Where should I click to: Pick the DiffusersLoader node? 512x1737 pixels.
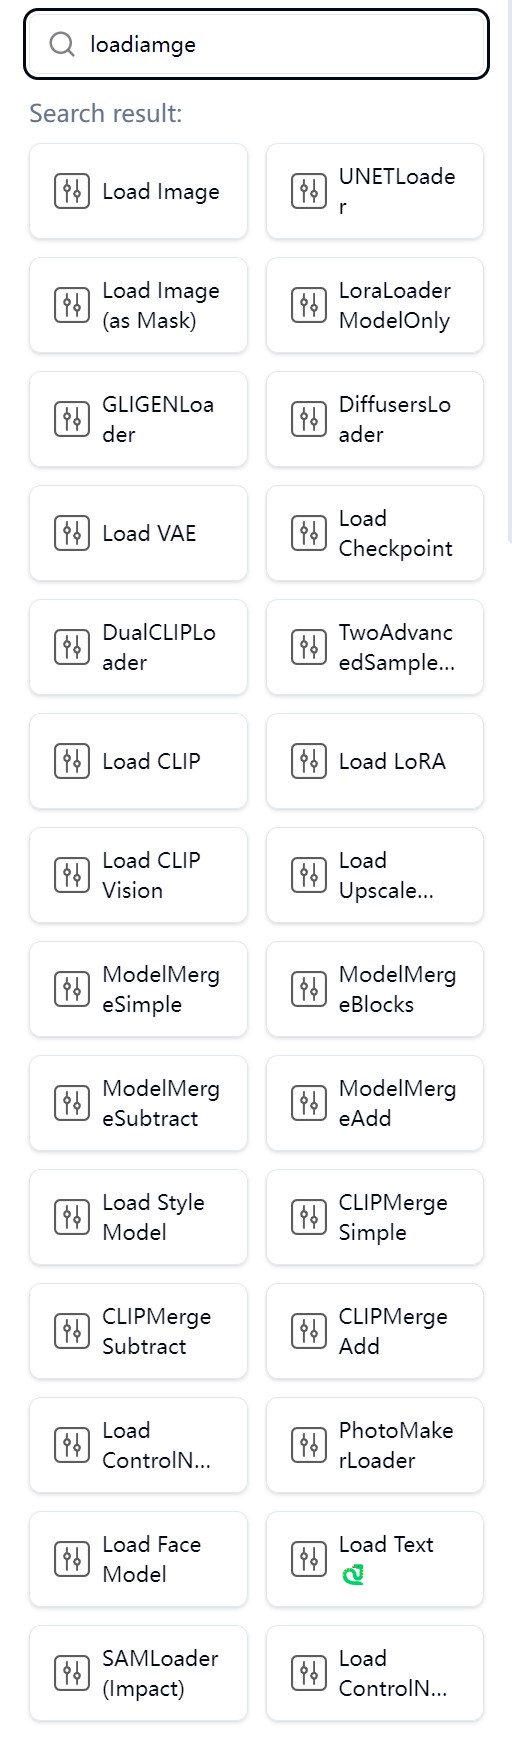[375, 419]
